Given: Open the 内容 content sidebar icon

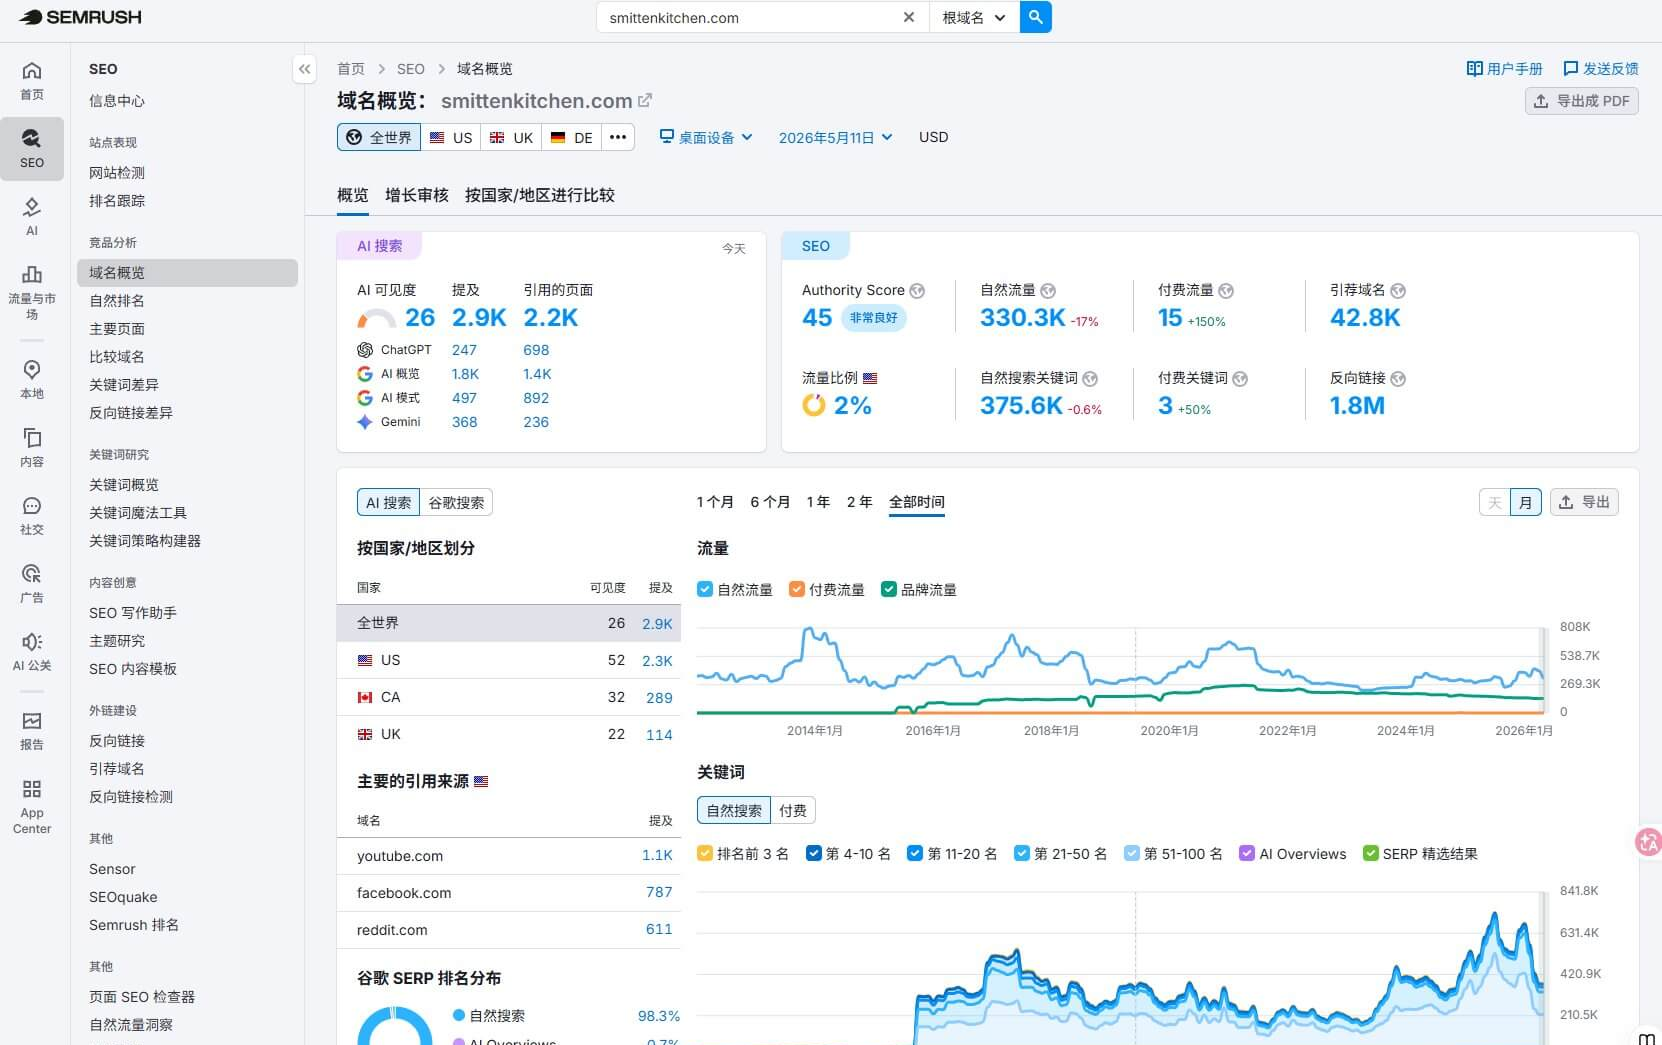Looking at the screenshot, I should (32, 448).
